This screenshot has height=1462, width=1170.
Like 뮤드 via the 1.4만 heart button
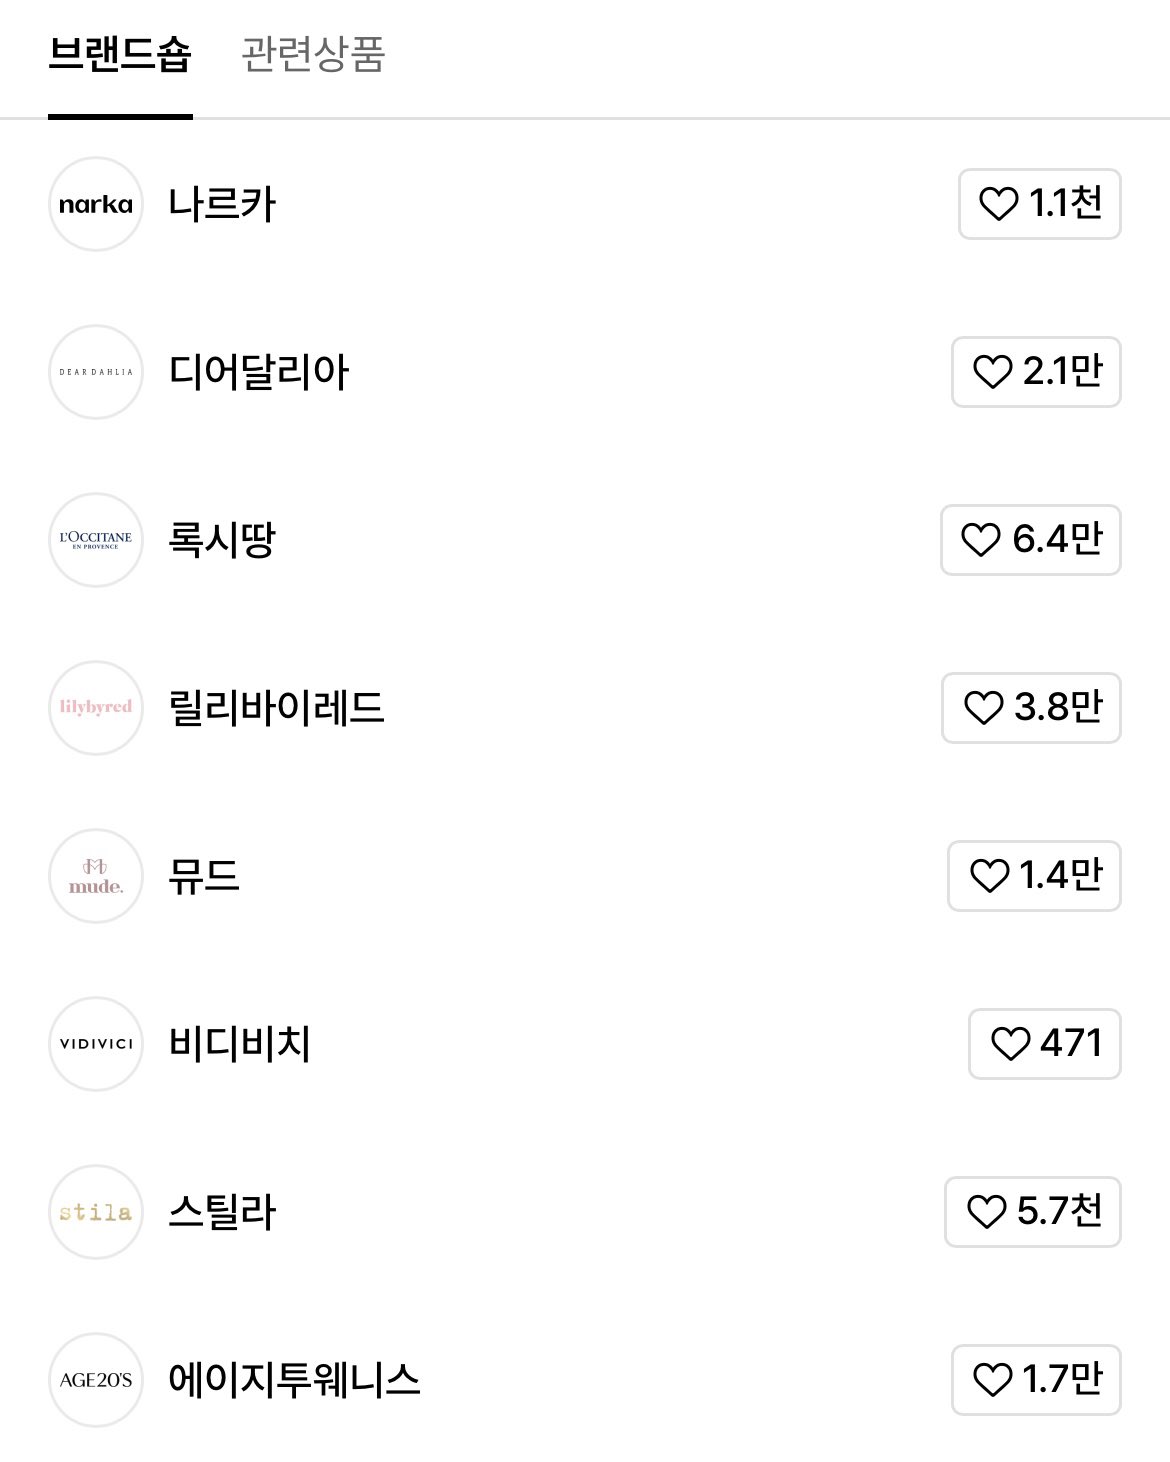pyautogui.click(x=1034, y=876)
